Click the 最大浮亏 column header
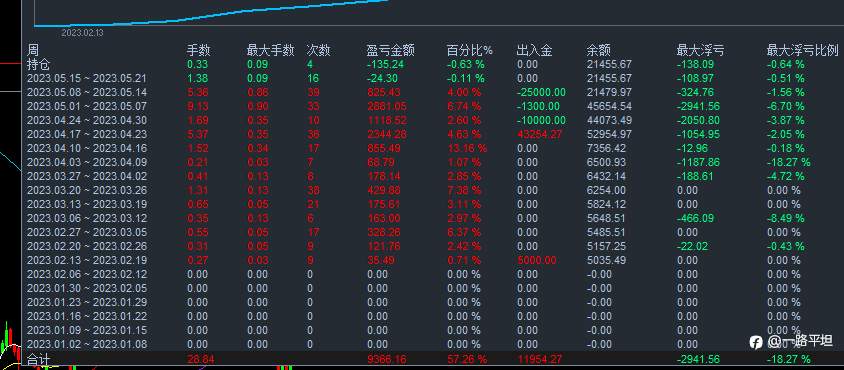Image resolution: width=844 pixels, height=370 pixels. click(700, 51)
